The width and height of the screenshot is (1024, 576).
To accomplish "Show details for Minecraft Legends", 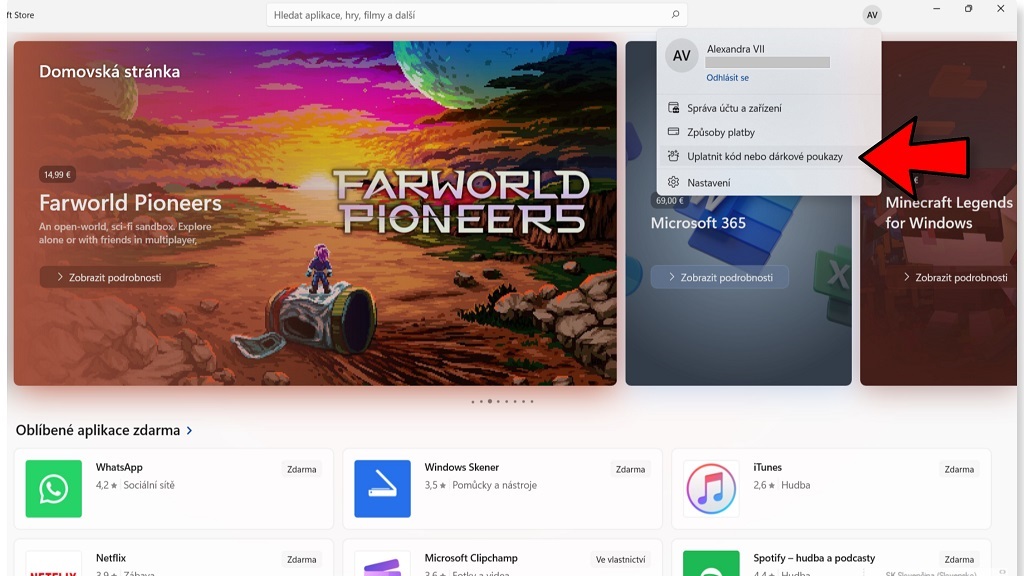I will tap(954, 277).
